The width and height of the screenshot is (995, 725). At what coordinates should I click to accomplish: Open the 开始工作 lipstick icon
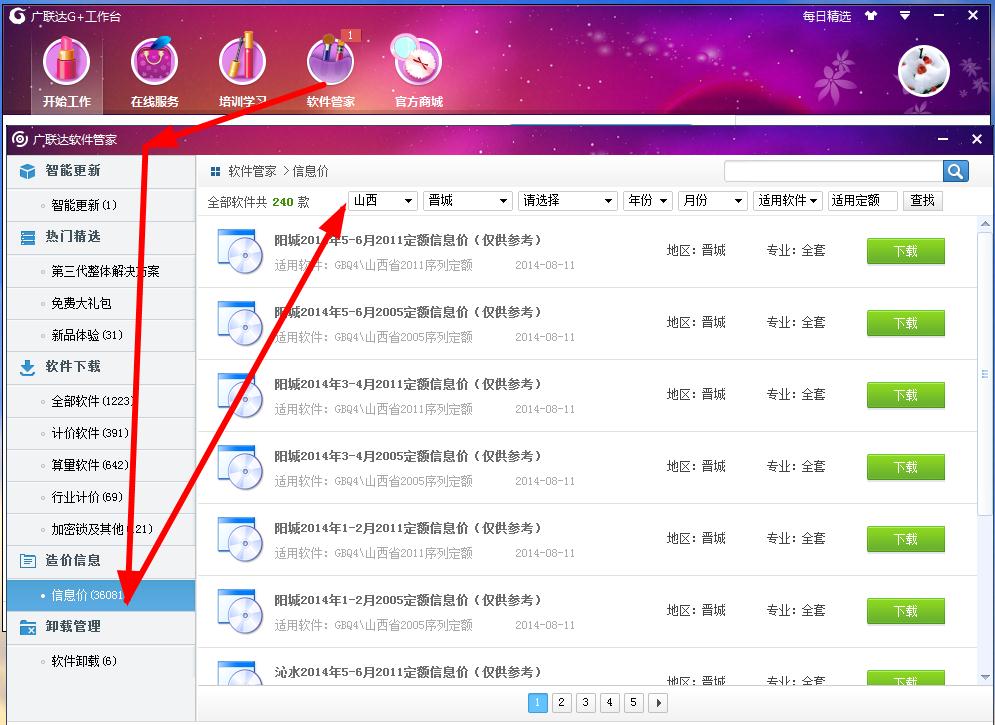pos(67,62)
